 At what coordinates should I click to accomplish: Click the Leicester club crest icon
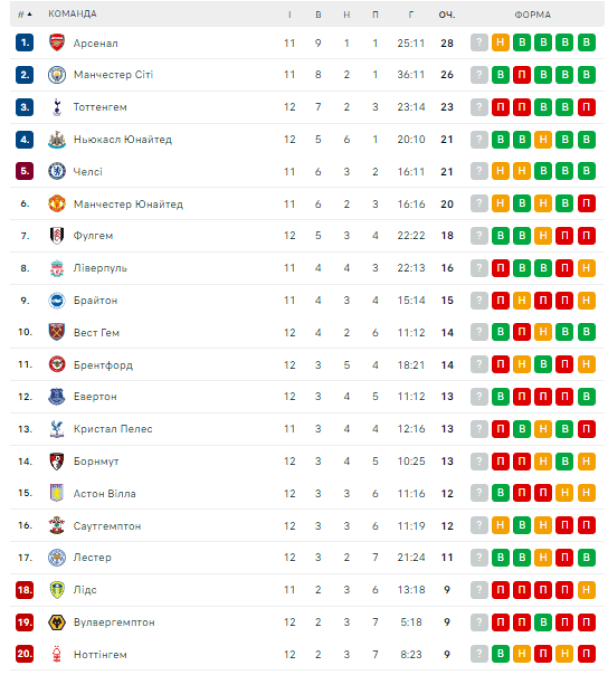56,558
